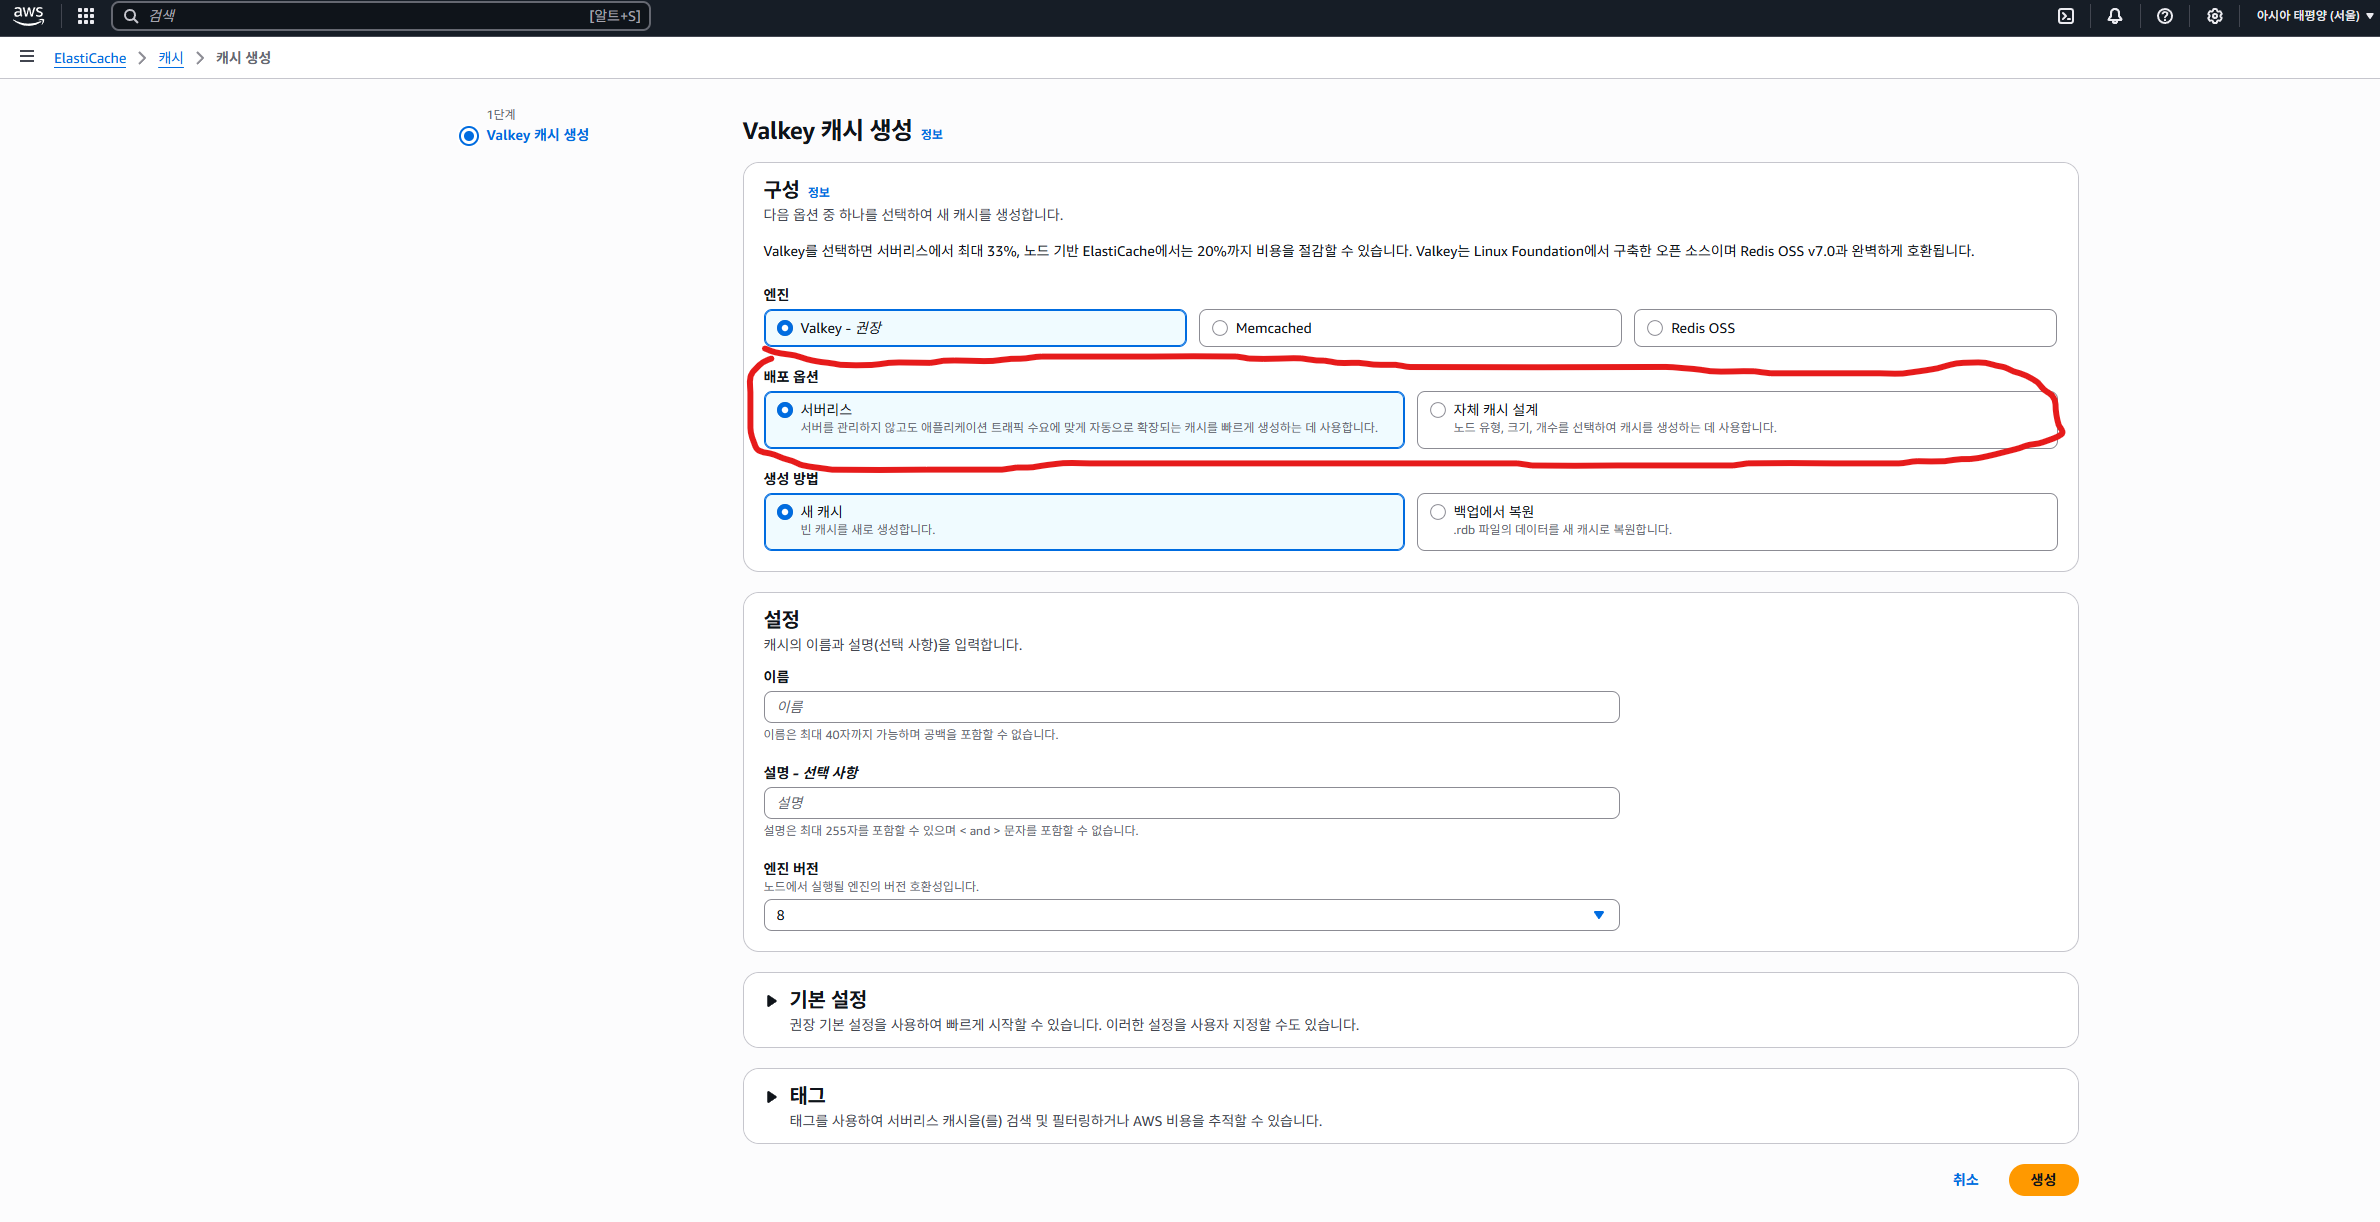Open the services grid menu icon
Image resolution: width=2380 pixels, height=1222 pixels.
86,16
